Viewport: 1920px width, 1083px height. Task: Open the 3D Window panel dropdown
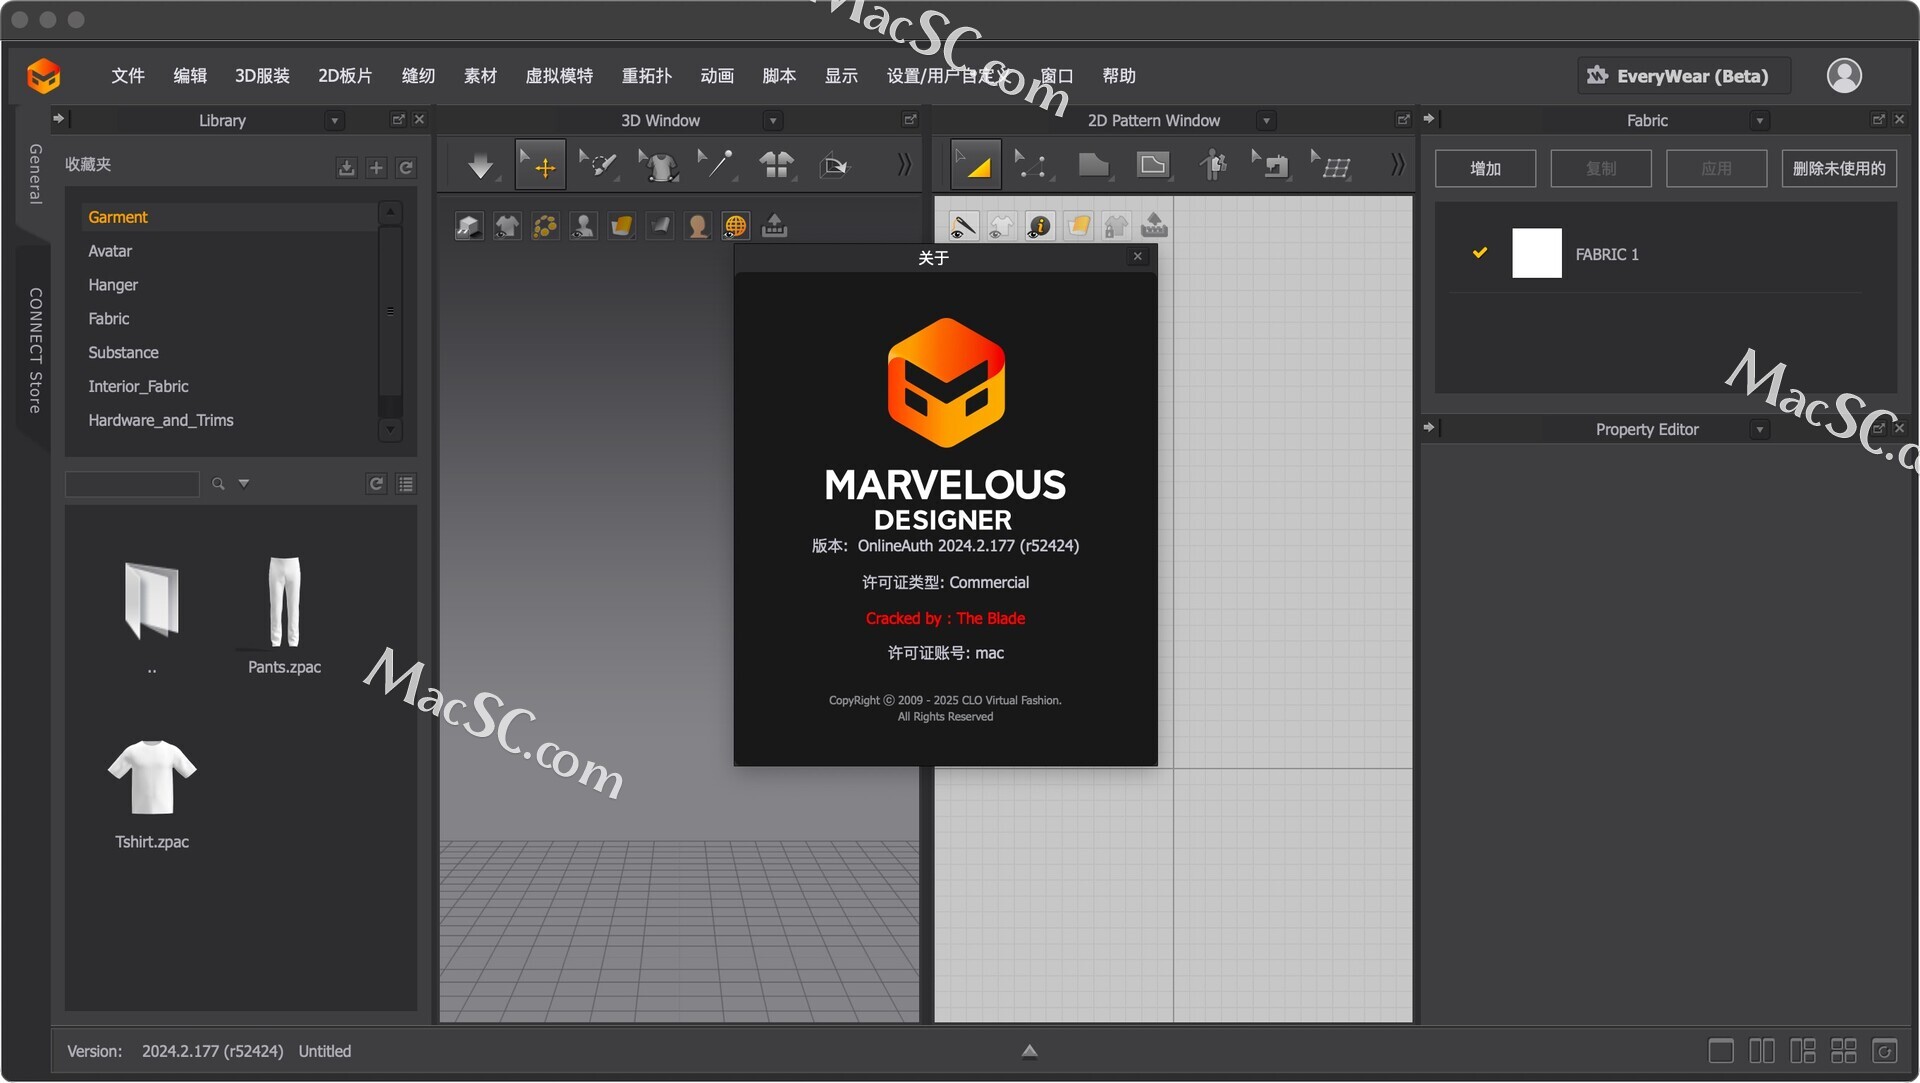773,121
